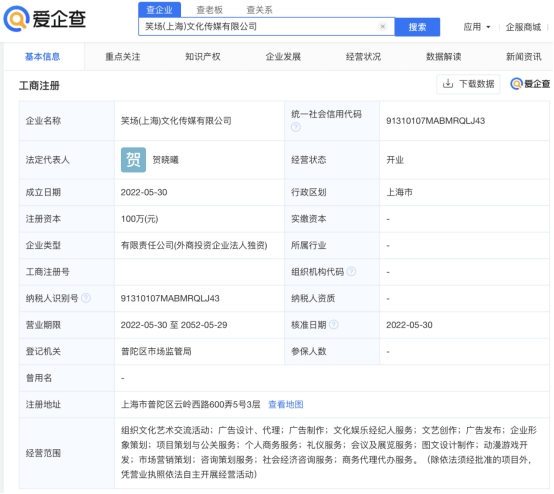The height and width of the screenshot is (494, 554).
Task: Click the address 上海市普陀区云岭西路600弄5号3层
Action: click(190, 404)
